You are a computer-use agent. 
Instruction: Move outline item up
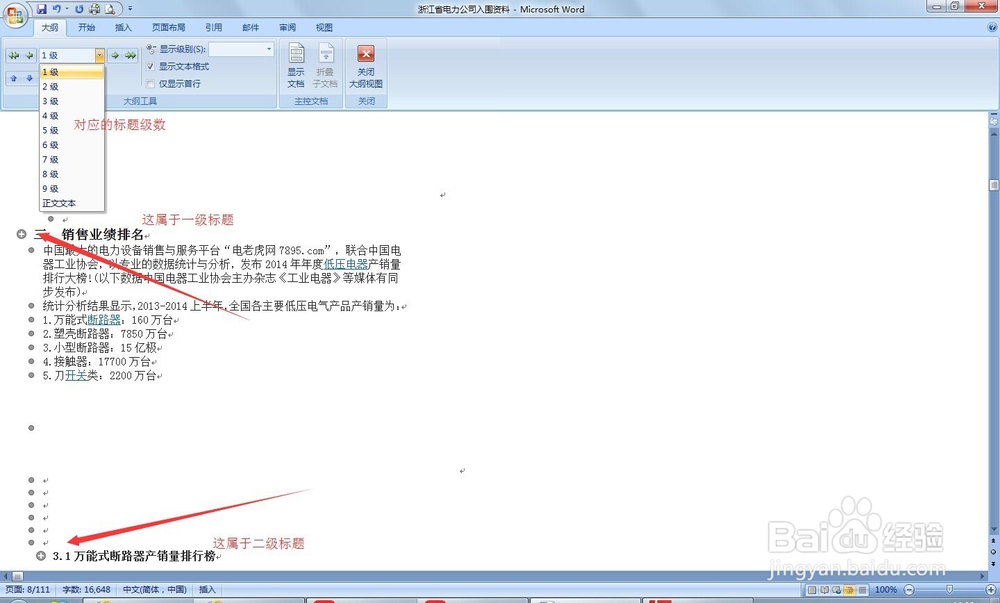pos(13,78)
